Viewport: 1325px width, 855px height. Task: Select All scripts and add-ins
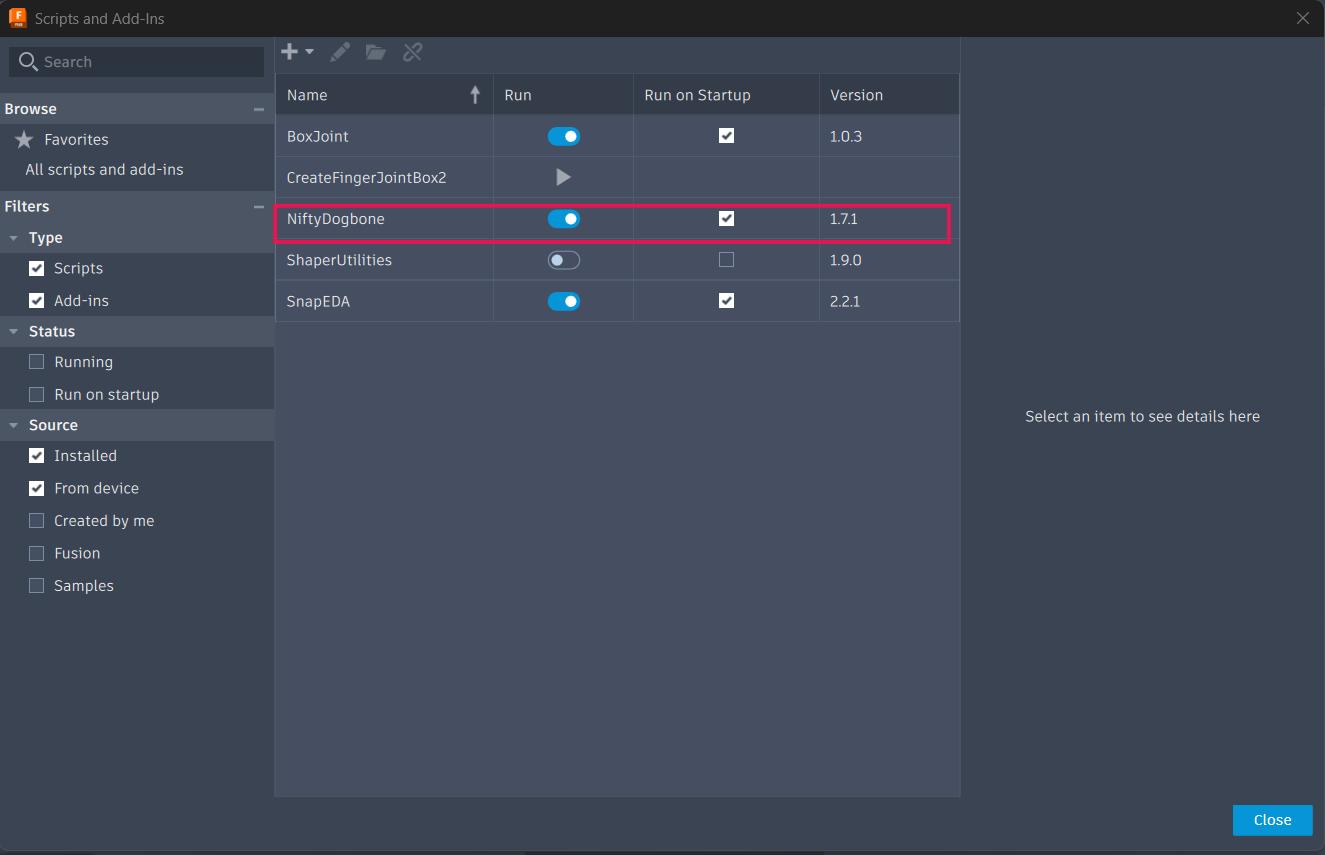[104, 170]
